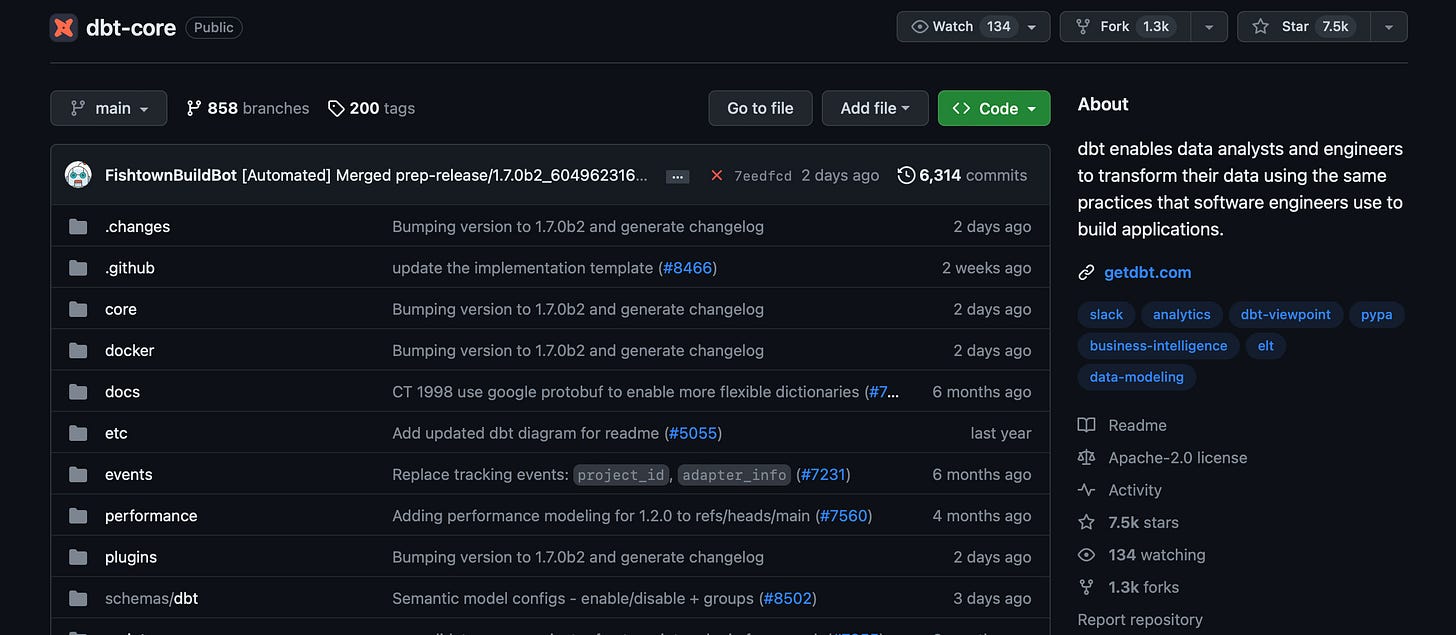
Task: Click the folder icon next to performance
Action: tap(78, 516)
